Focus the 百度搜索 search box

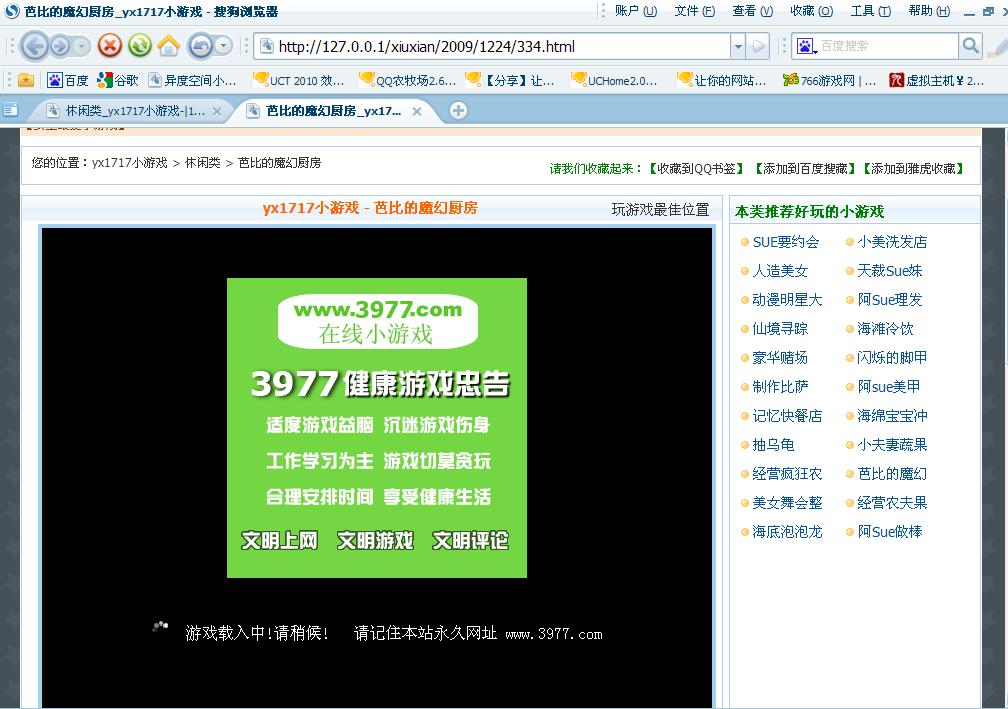click(x=888, y=46)
